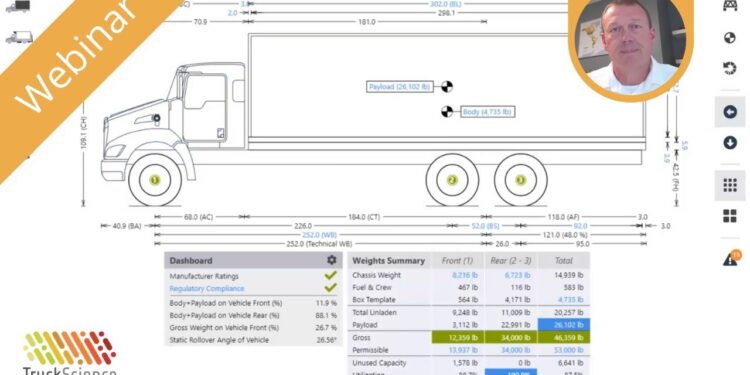Click the Total Unladen row label
750x375 pixels.
(374, 312)
